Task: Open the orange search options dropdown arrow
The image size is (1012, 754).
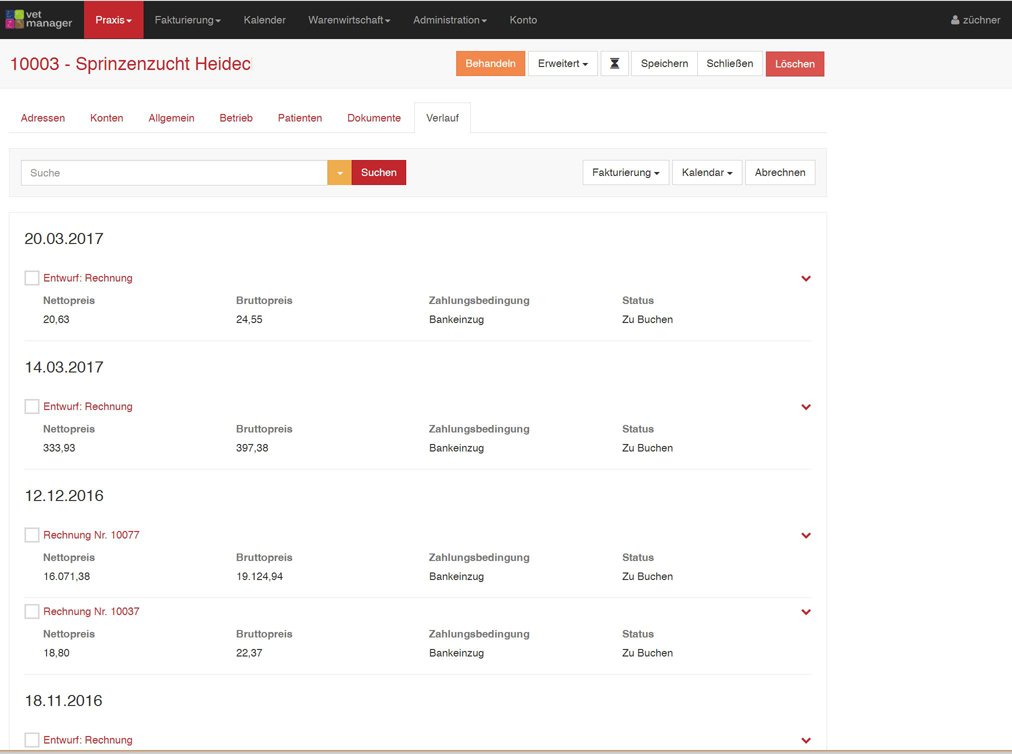Action: [x=339, y=173]
